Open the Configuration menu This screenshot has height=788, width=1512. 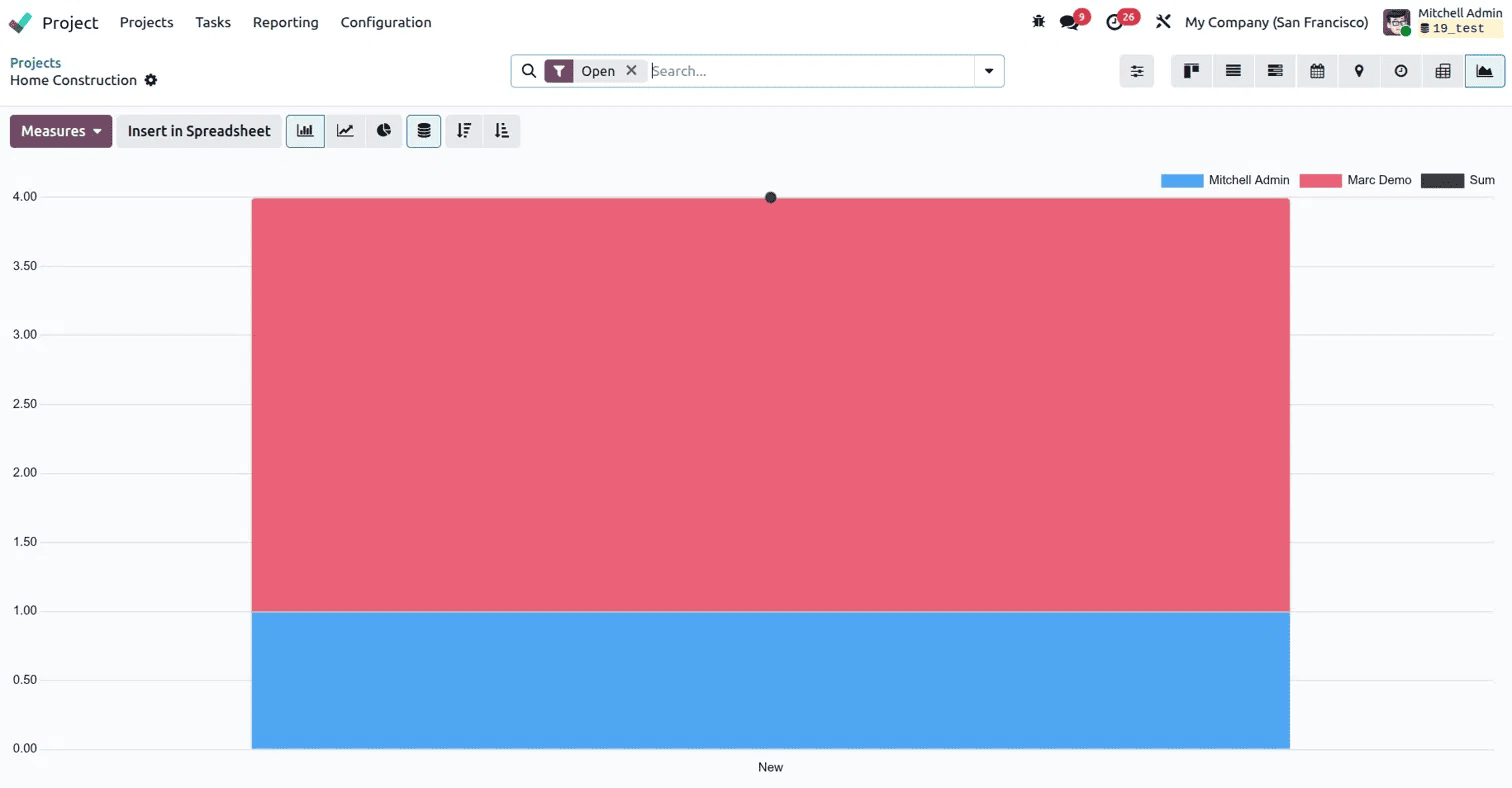tap(386, 22)
